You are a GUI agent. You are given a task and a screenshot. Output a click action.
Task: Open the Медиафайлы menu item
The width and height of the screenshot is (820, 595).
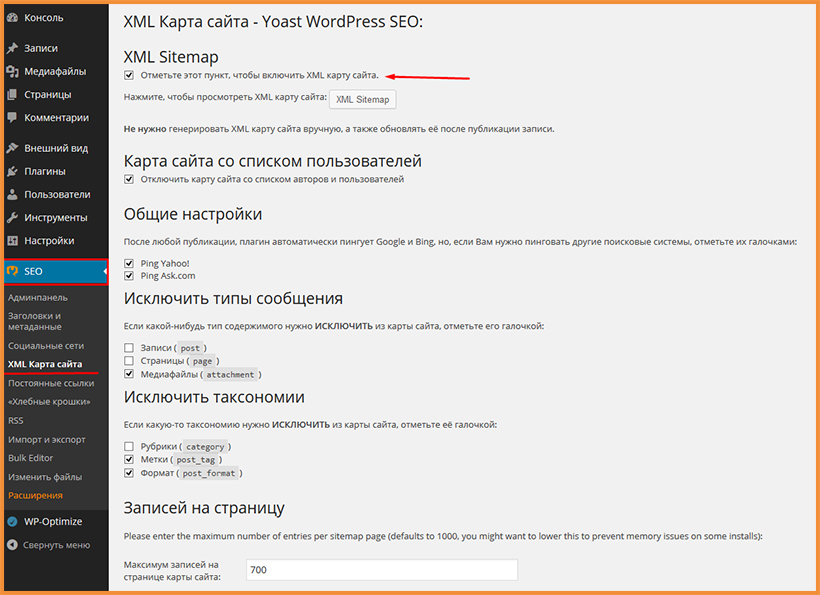pos(56,72)
